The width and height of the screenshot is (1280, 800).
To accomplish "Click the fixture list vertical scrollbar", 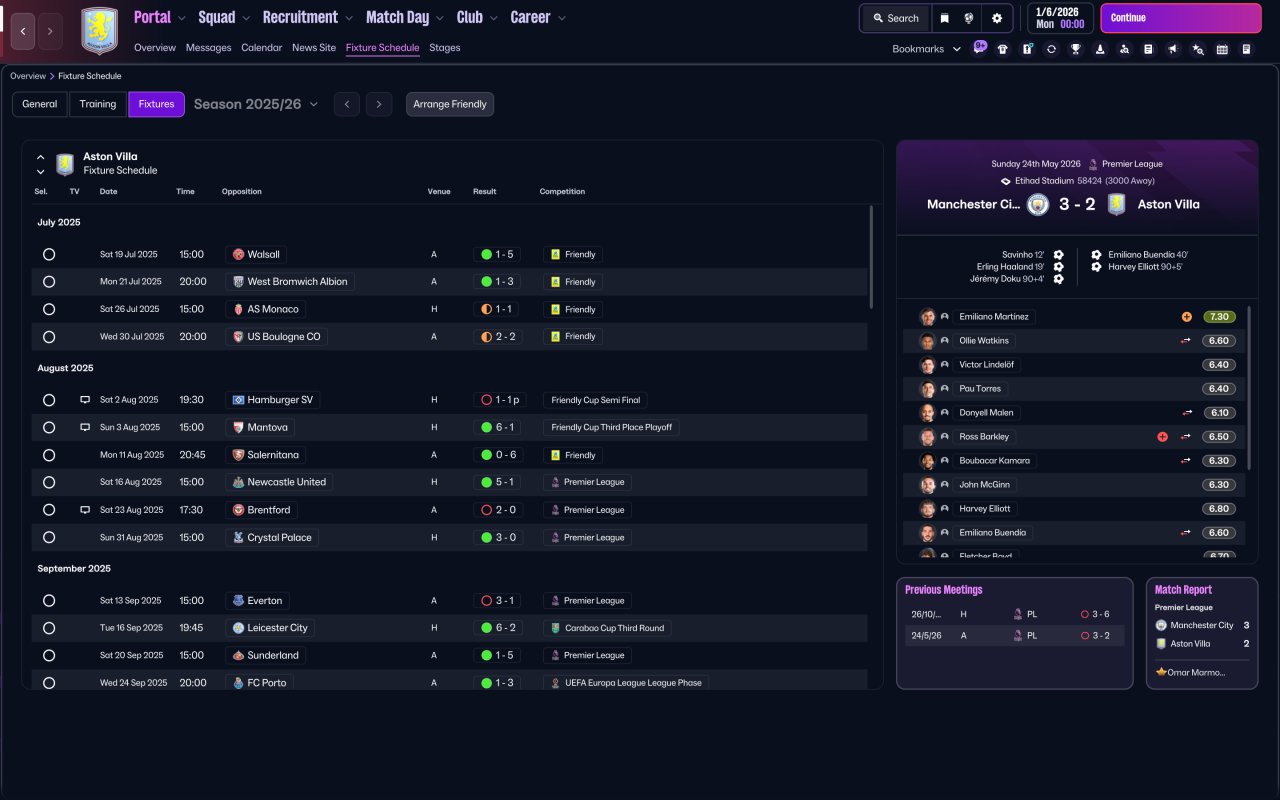I will coord(872,257).
